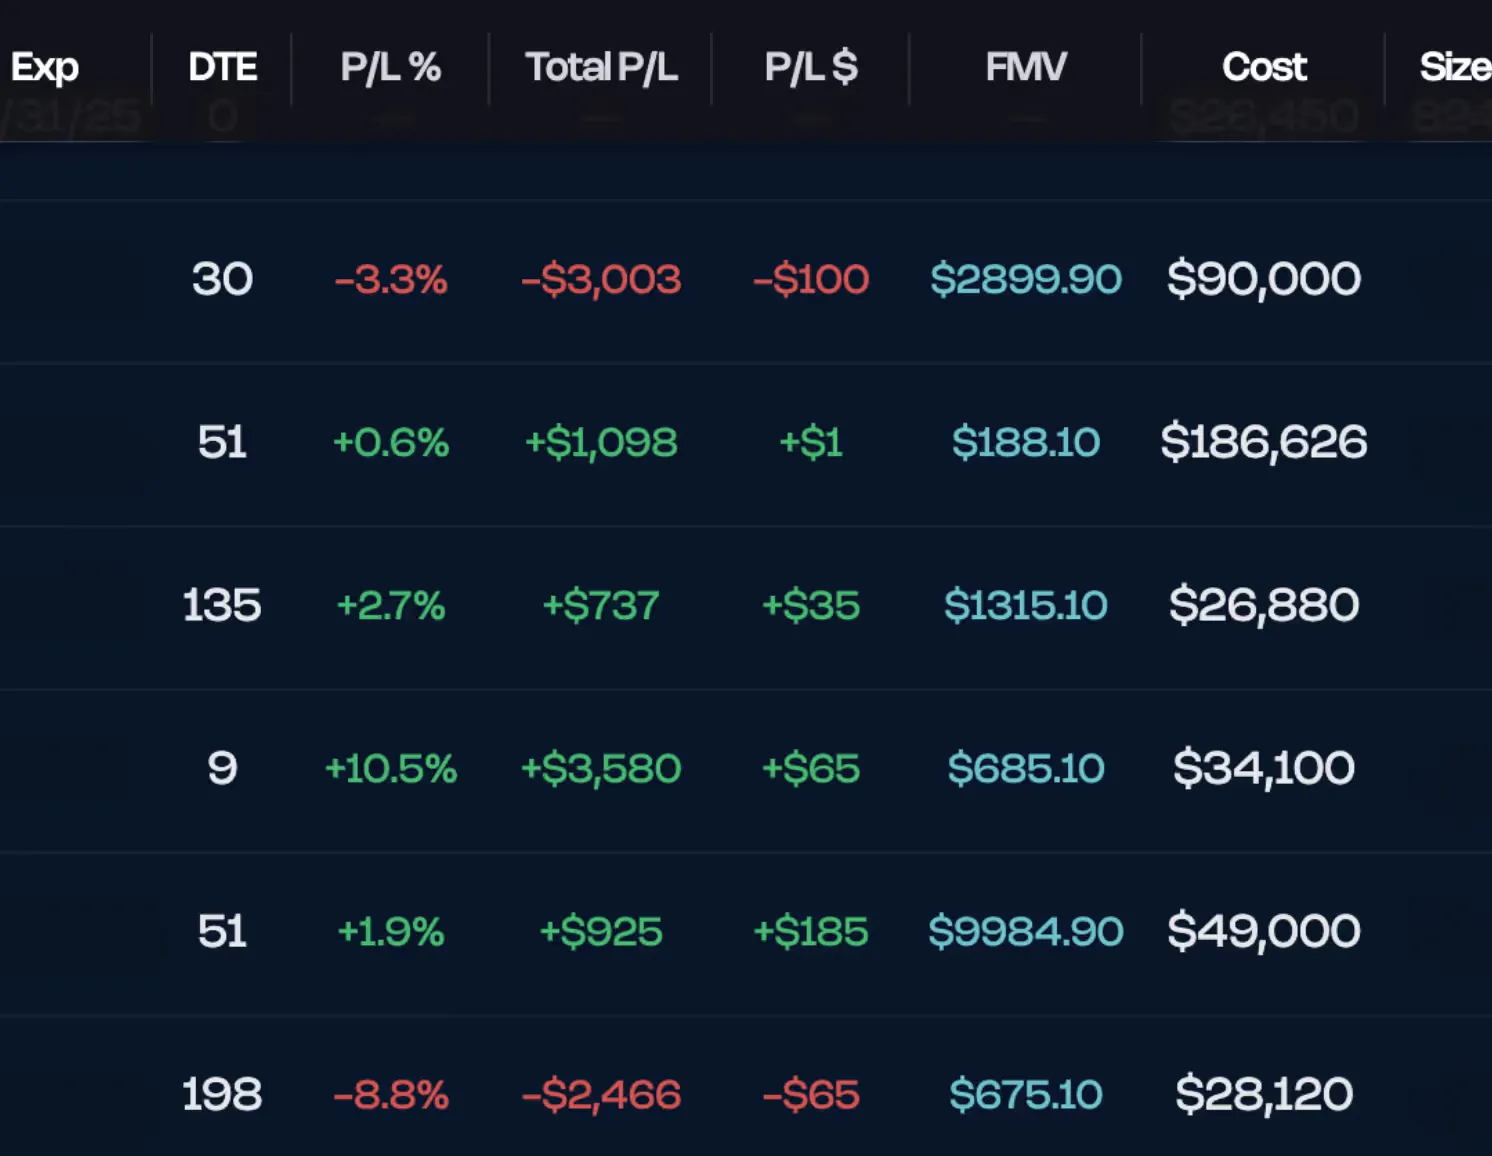Click the Cost value $186,626

coord(1265,442)
